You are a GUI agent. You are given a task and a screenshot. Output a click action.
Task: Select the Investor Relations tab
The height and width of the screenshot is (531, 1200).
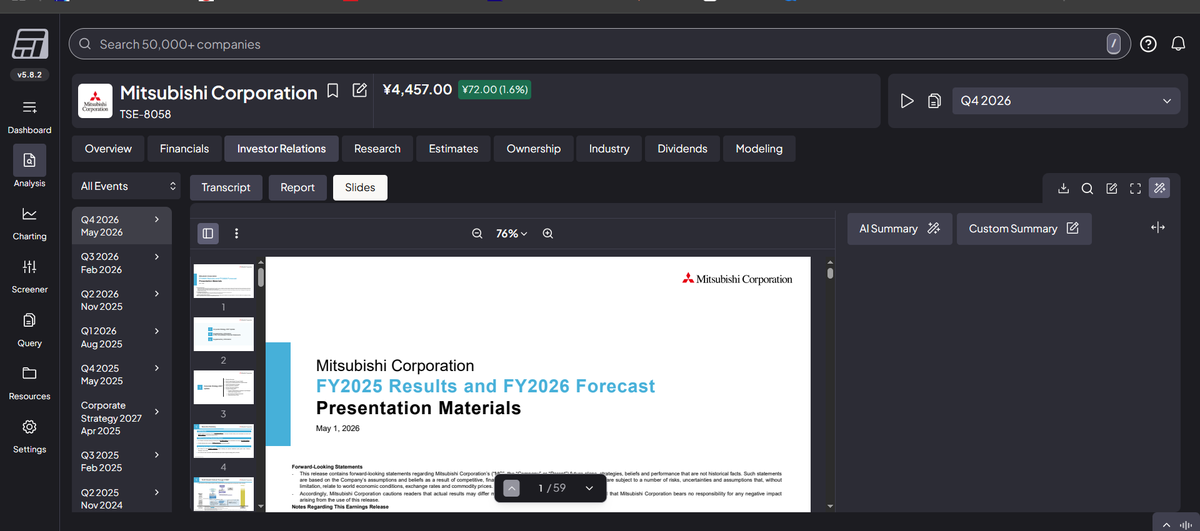pos(281,149)
